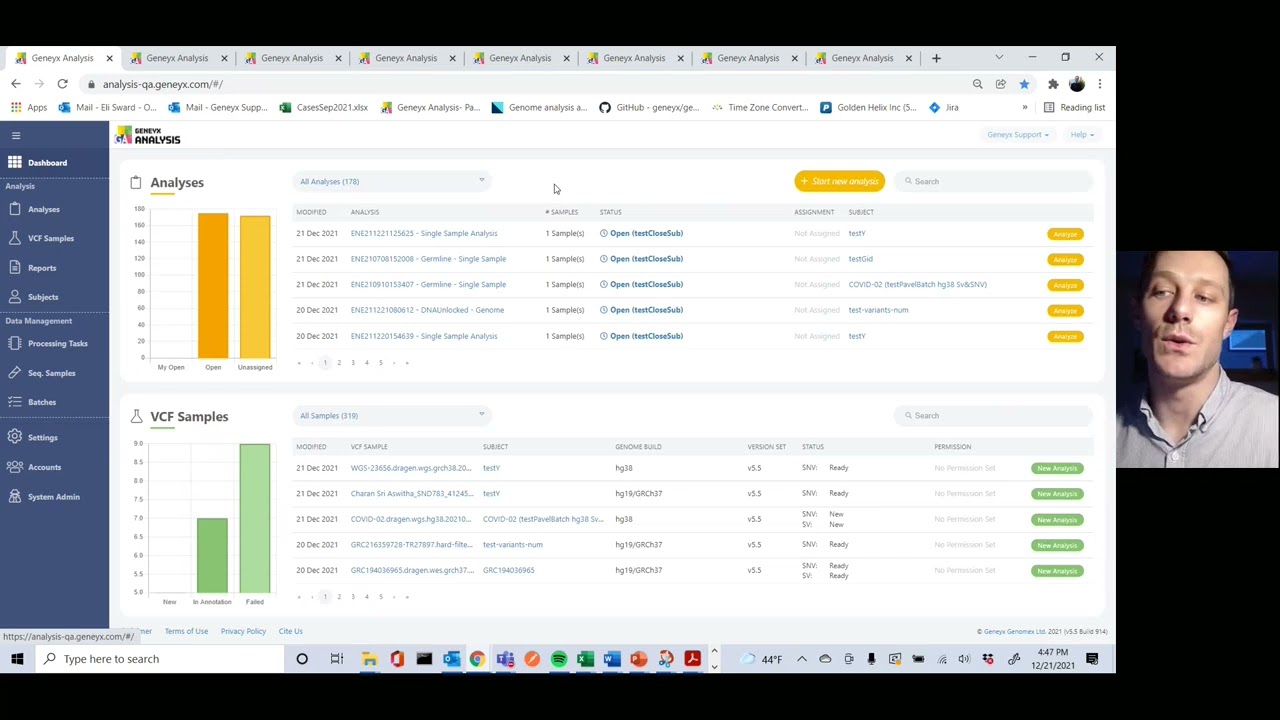Open Seq. Samples in the sidebar

pos(51,373)
